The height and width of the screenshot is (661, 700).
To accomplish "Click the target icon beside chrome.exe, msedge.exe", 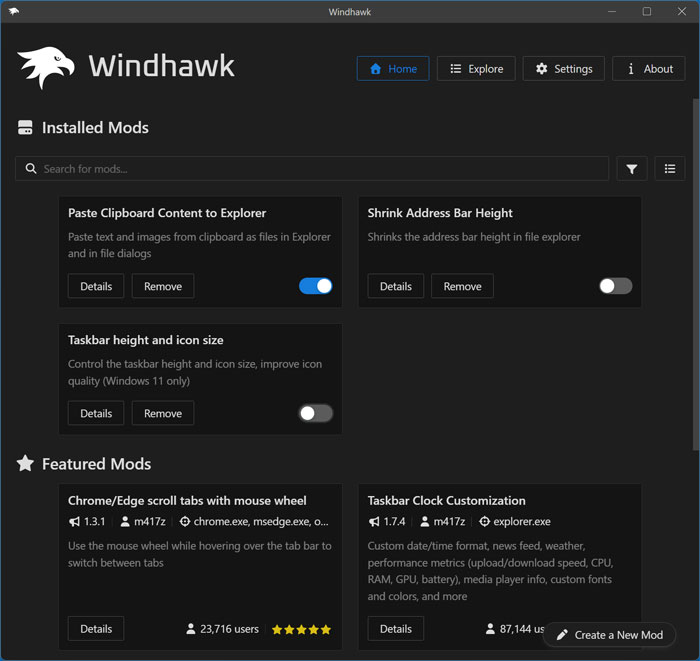I will click(x=185, y=521).
